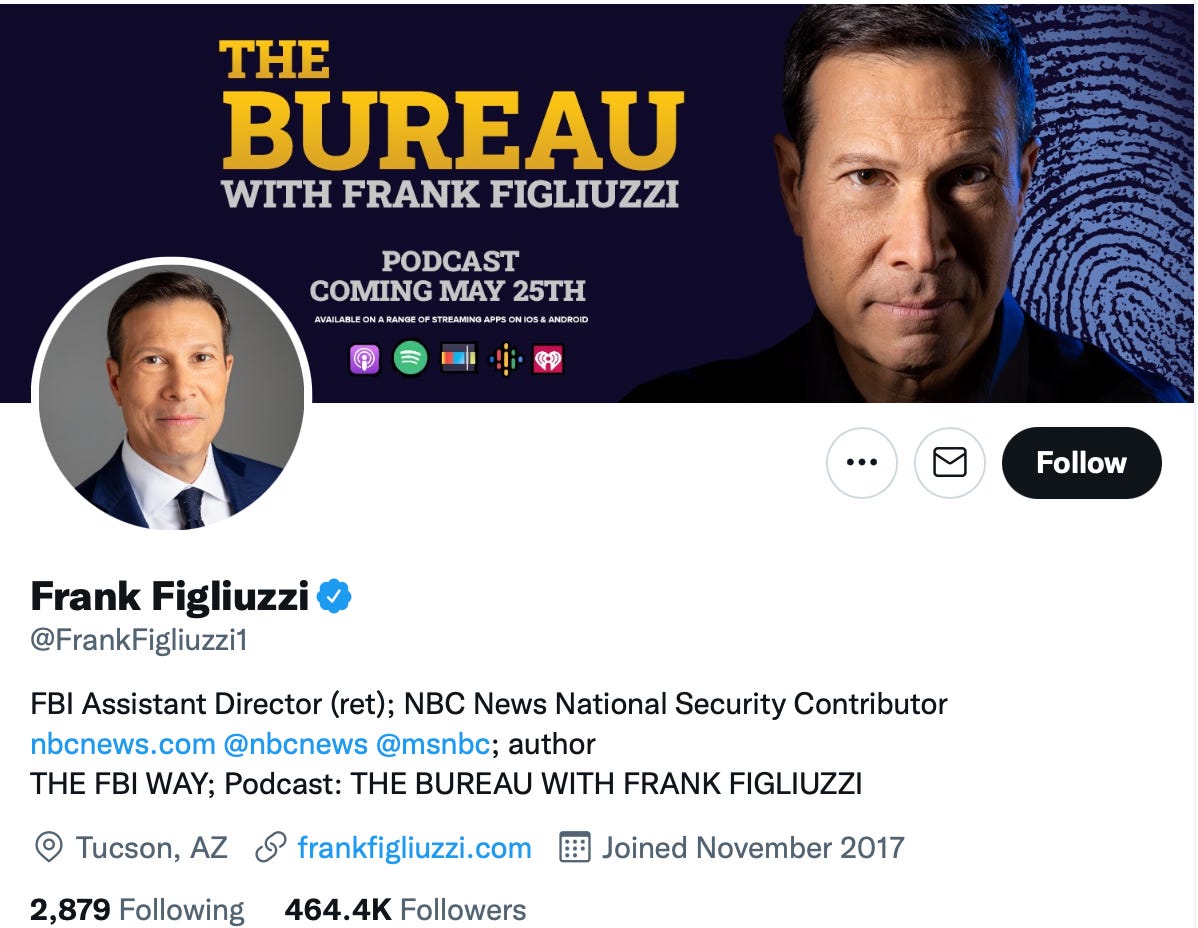Click the red iHeartRadio icon in banner
This screenshot has width=1198, height=928.
[548, 358]
